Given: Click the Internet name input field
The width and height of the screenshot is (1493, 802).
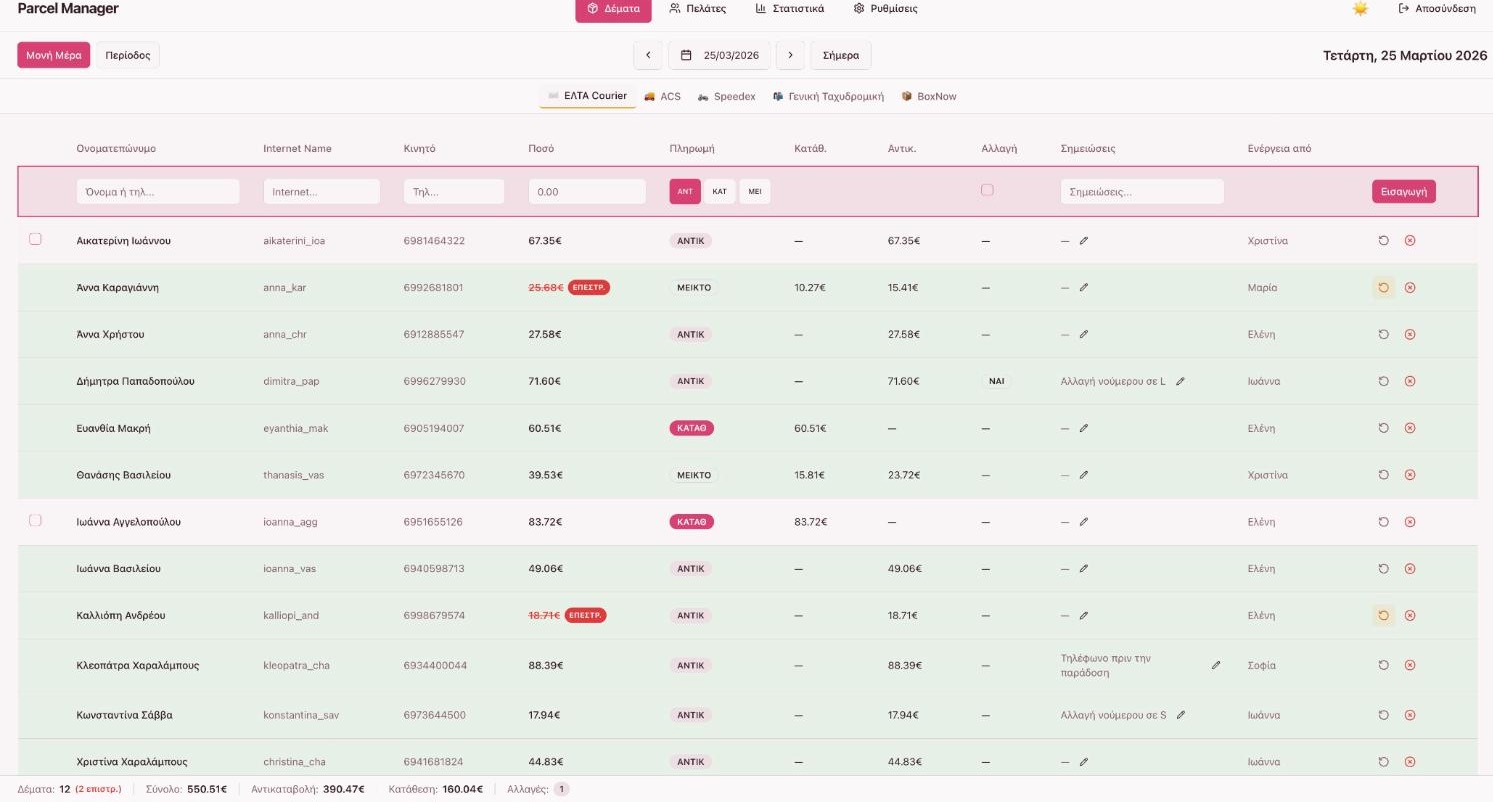Looking at the screenshot, I should [322, 191].
